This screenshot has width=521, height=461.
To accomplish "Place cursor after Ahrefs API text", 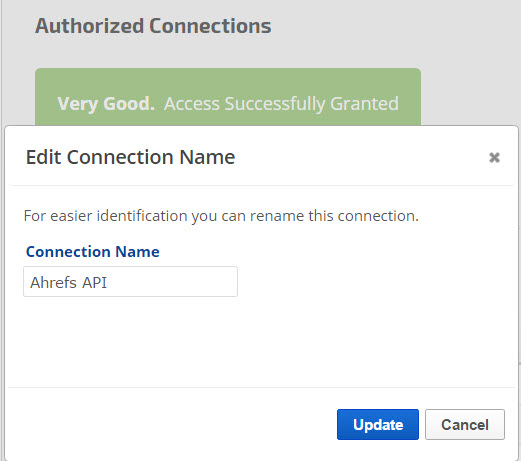I will [x=108, y=282].
